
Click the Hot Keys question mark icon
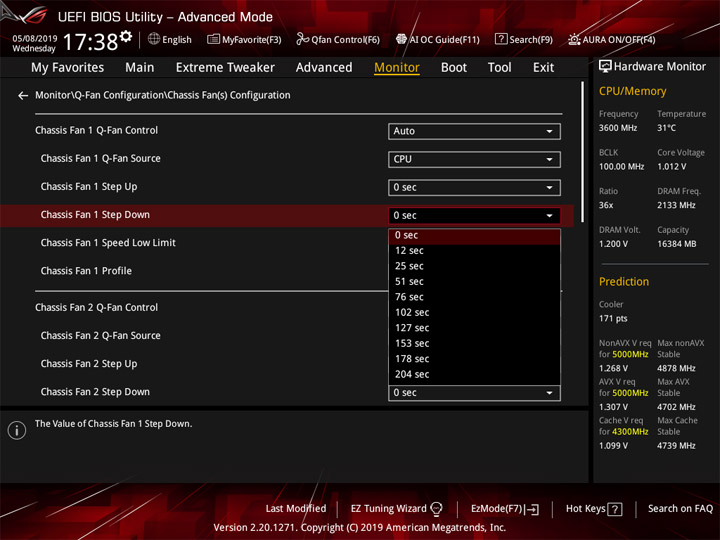pyautogui.click(x=615, y=509)
